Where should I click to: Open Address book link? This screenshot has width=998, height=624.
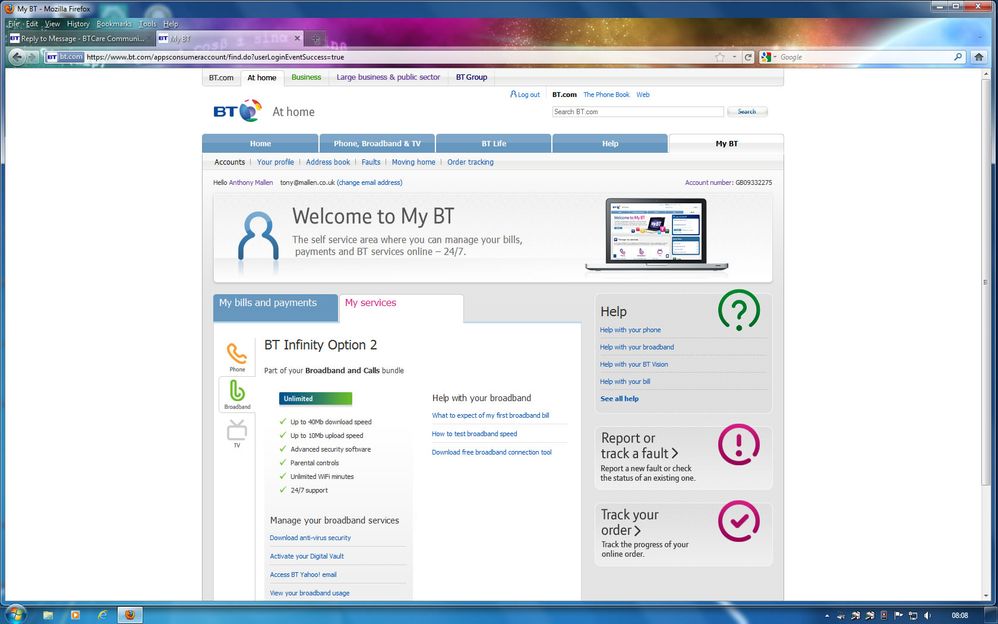(x=328, y=162)
